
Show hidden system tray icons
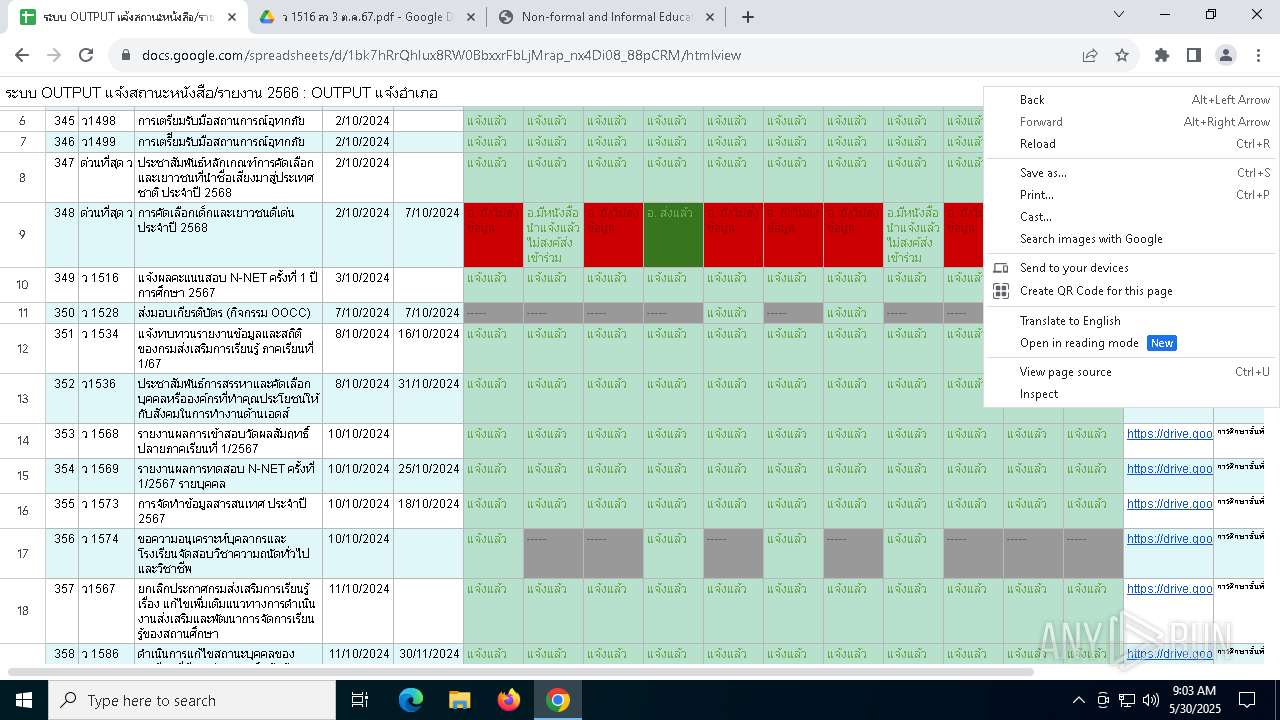(x=1078, y=700)
